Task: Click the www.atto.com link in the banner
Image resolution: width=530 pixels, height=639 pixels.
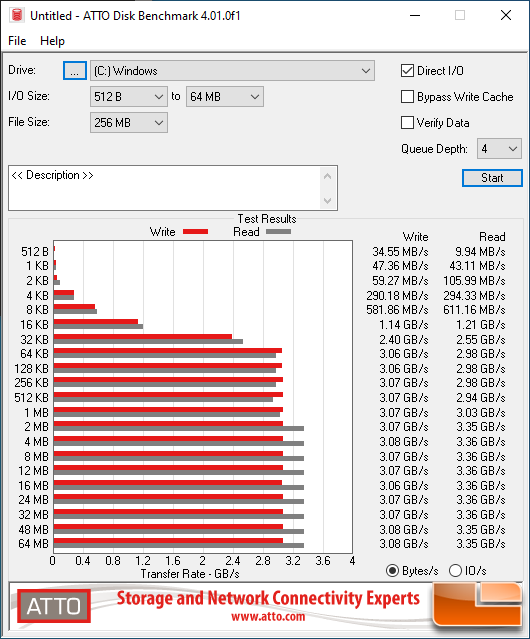Action: (x=268, y=617)
